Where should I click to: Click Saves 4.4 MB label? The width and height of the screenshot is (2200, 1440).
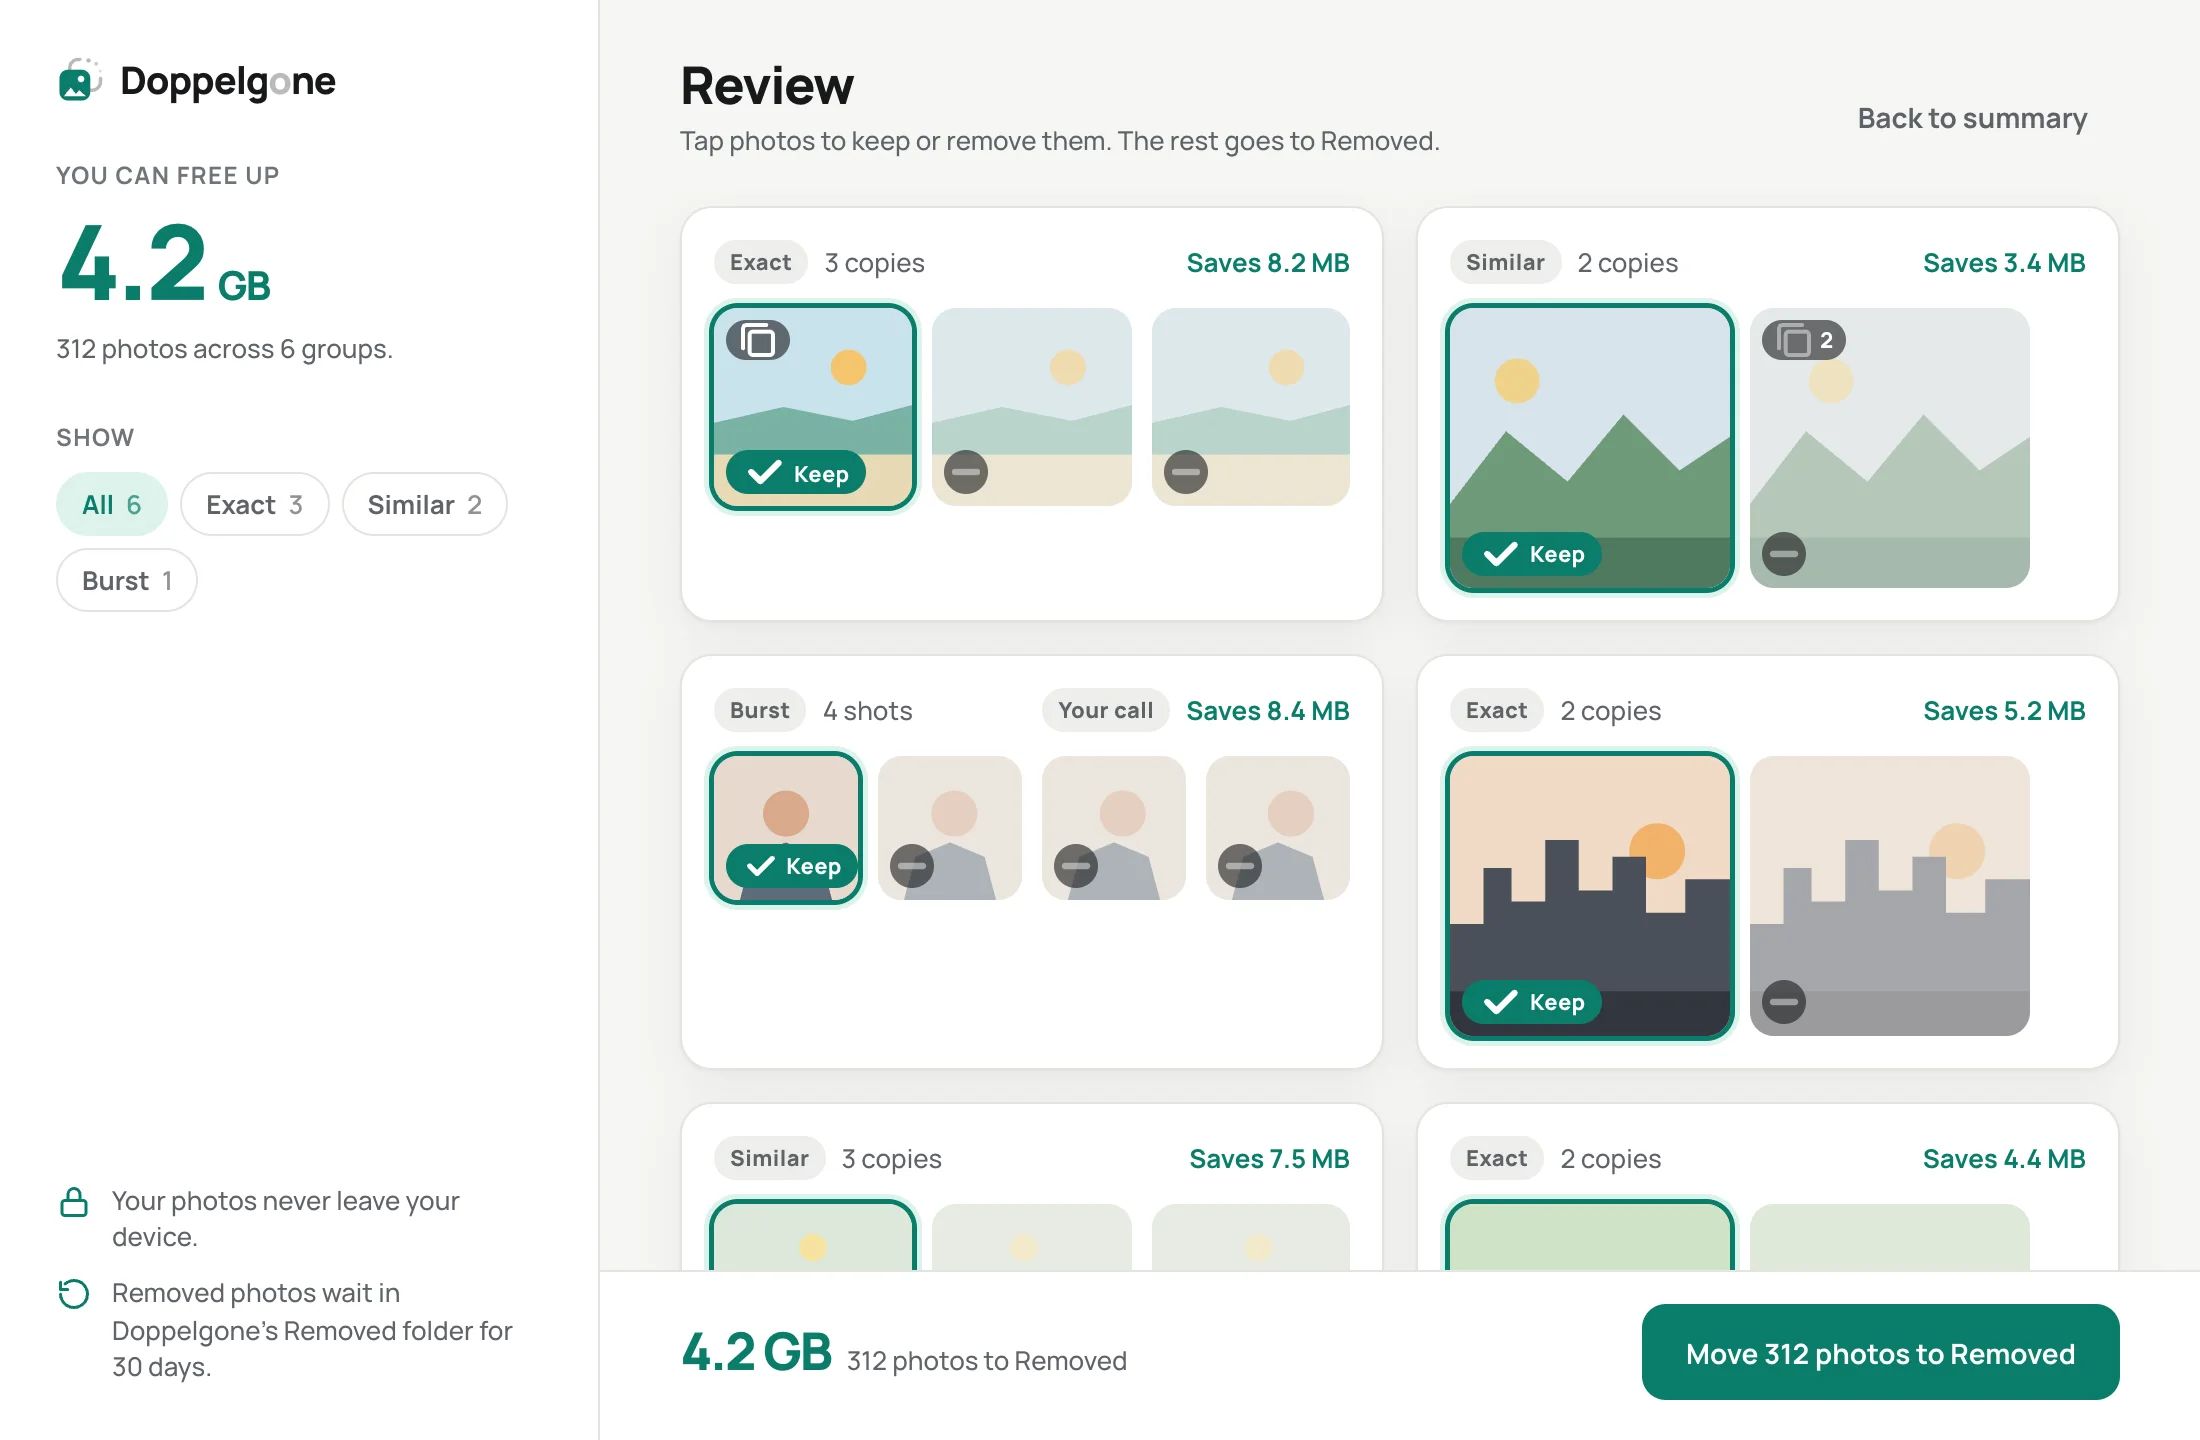tap(2004, 1158)
